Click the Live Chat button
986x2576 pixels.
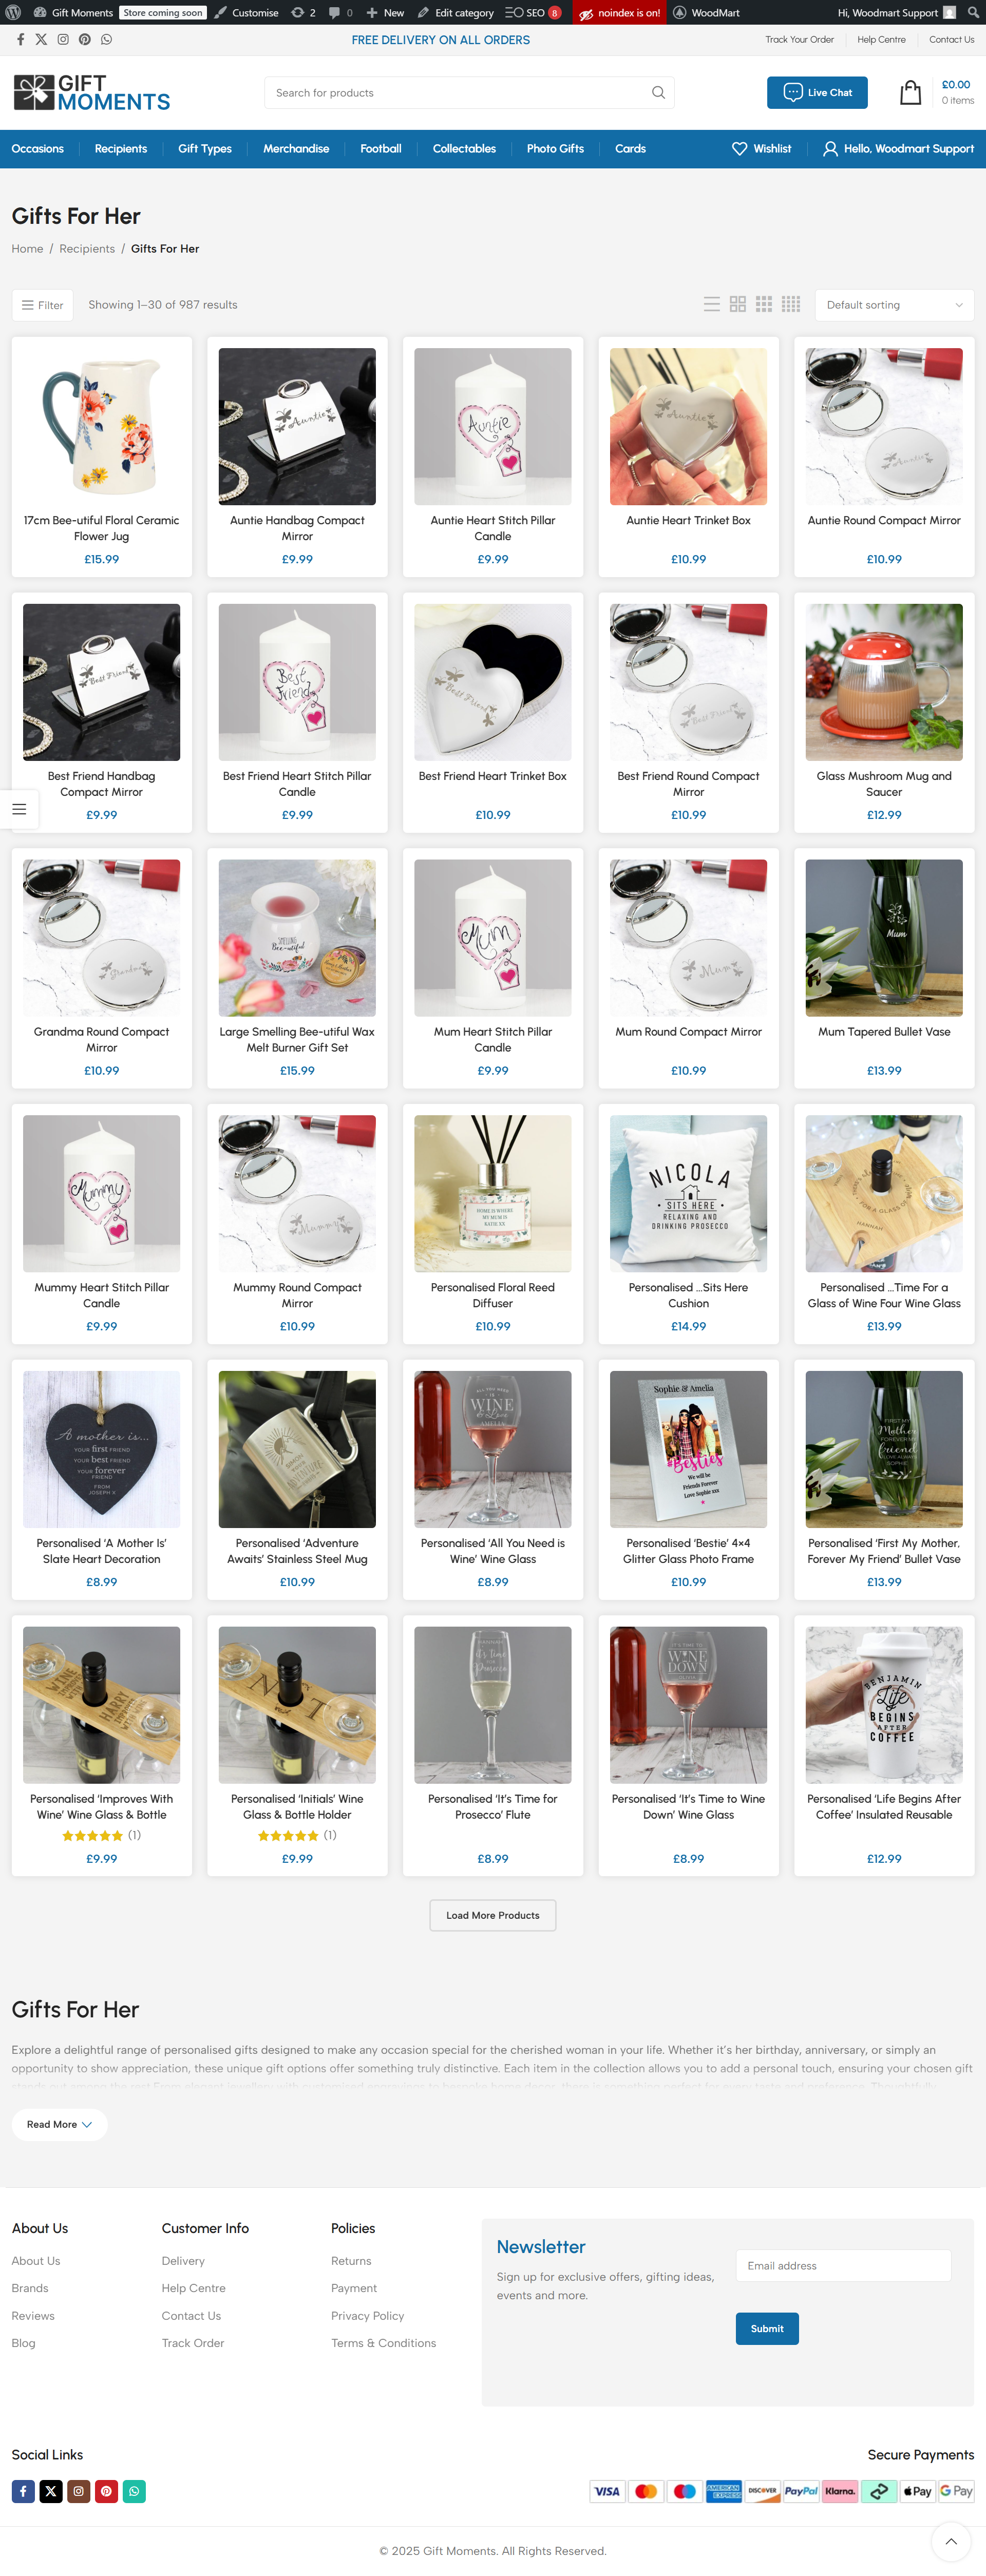[817, 93]
